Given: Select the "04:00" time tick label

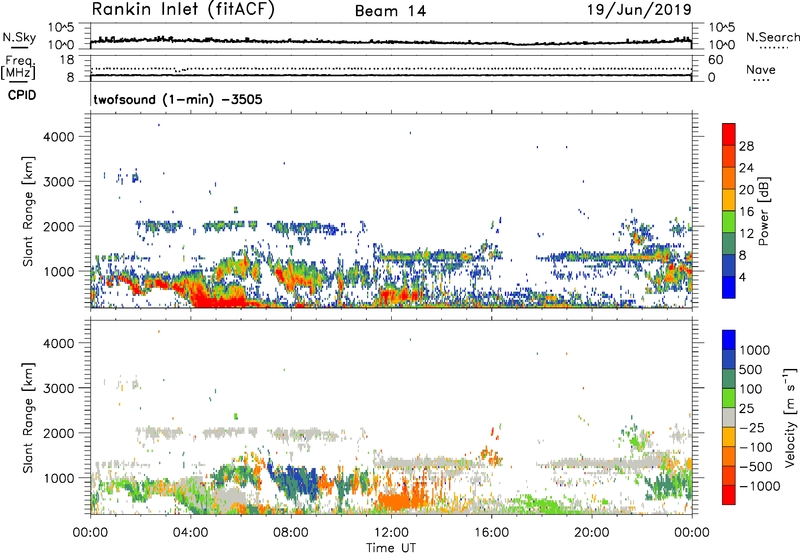Looking at the screenshot, I should tap(191, 533).
